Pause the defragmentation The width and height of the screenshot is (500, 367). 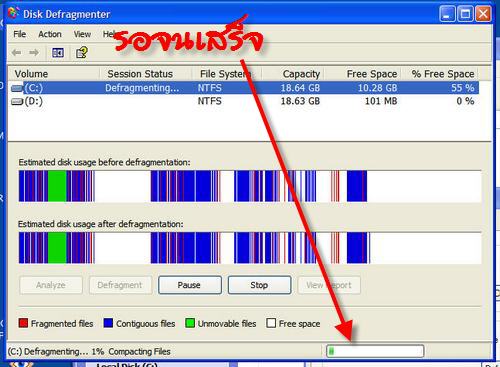point(189,285)
